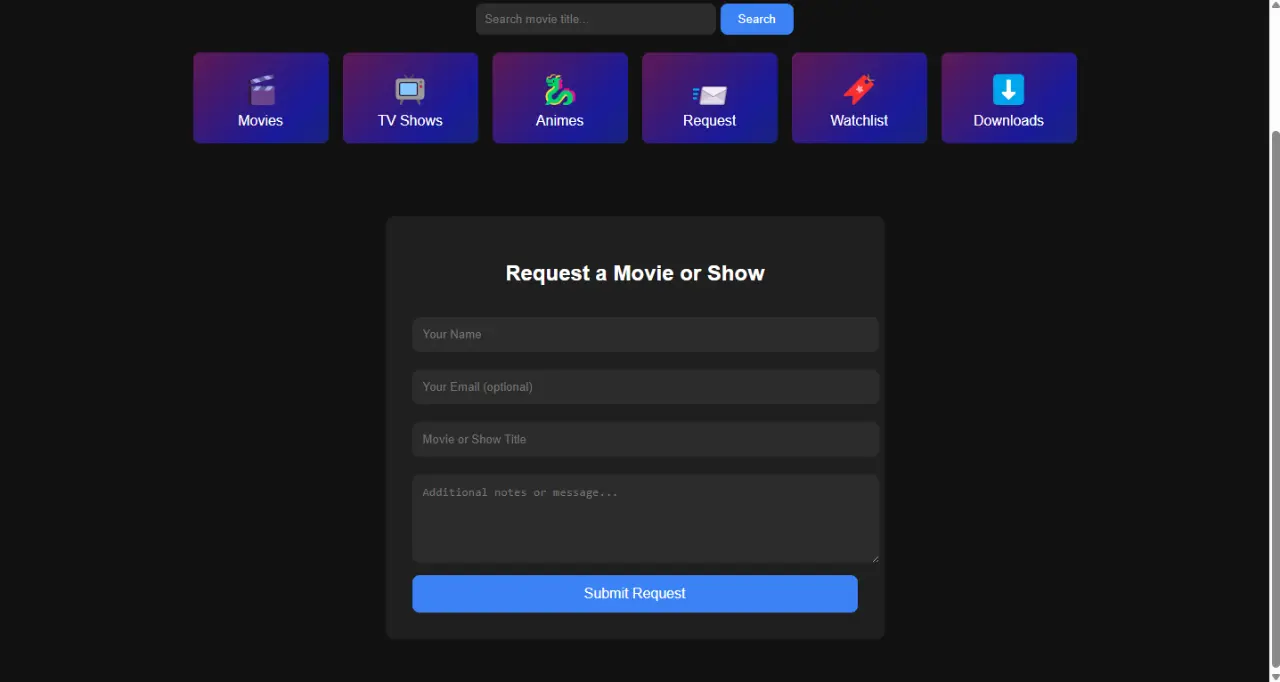Click the TV Shows television icon
The width and height of the screenshot is (1280, 682).
(x=410, y=90)
